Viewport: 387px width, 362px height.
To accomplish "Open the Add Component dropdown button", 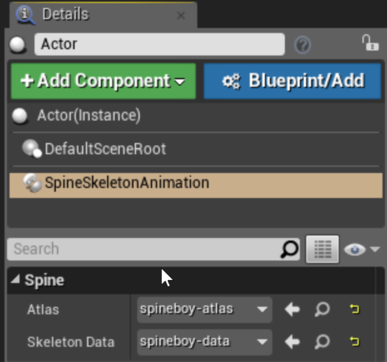I will [103, 81].
